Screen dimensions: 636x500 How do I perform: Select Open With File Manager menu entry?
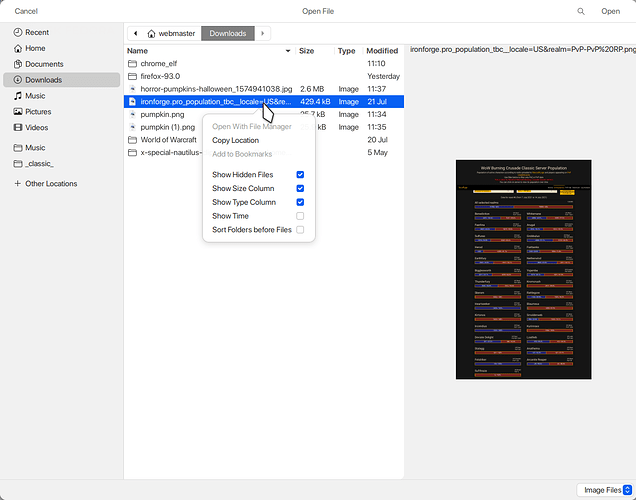point(252,127)
